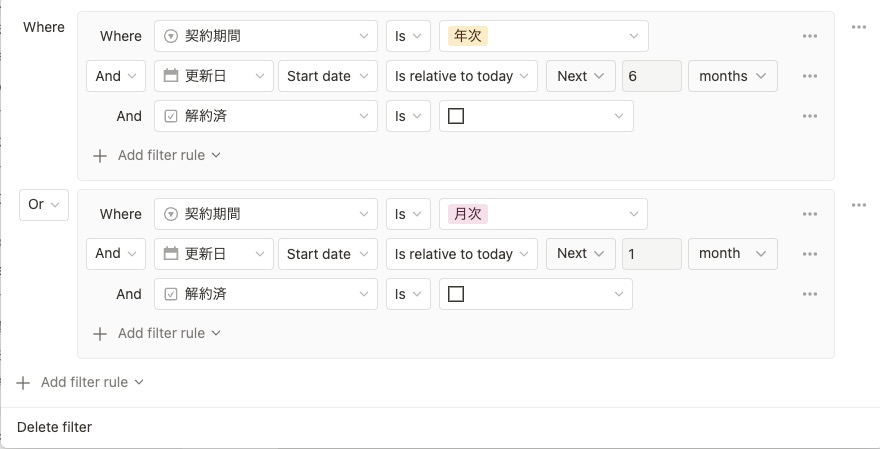Open options for the 月次 rule row
880x449 pixels.
coord(810,214)
